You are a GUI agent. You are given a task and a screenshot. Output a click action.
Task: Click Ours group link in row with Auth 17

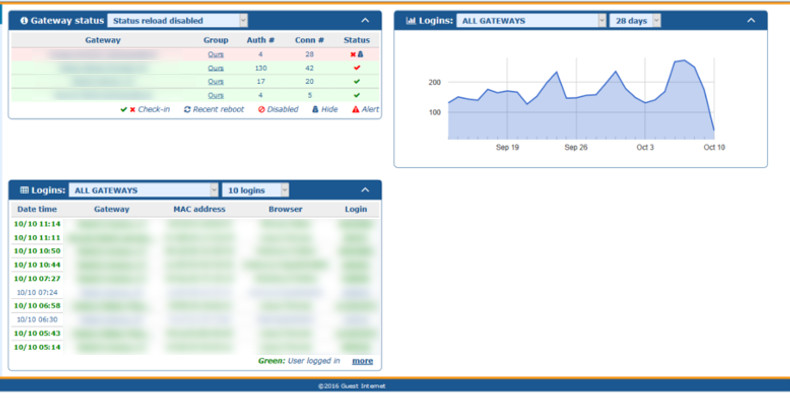click(216, 82)
